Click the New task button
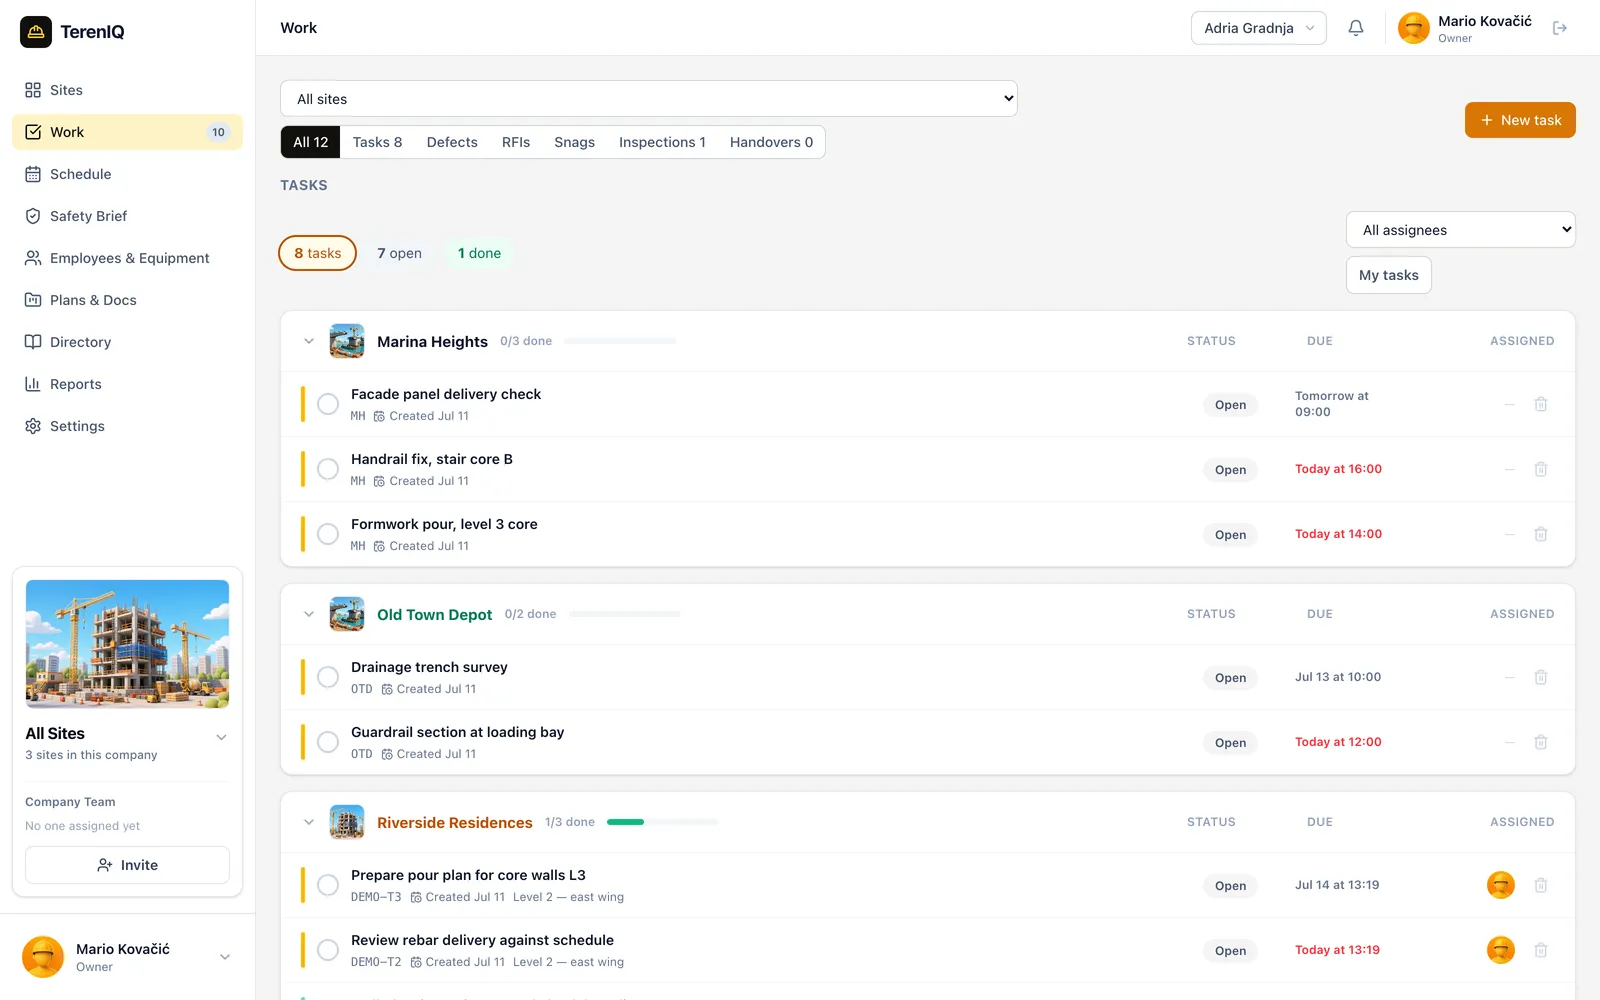The image size is (1600, 1000). point(1520,120)
